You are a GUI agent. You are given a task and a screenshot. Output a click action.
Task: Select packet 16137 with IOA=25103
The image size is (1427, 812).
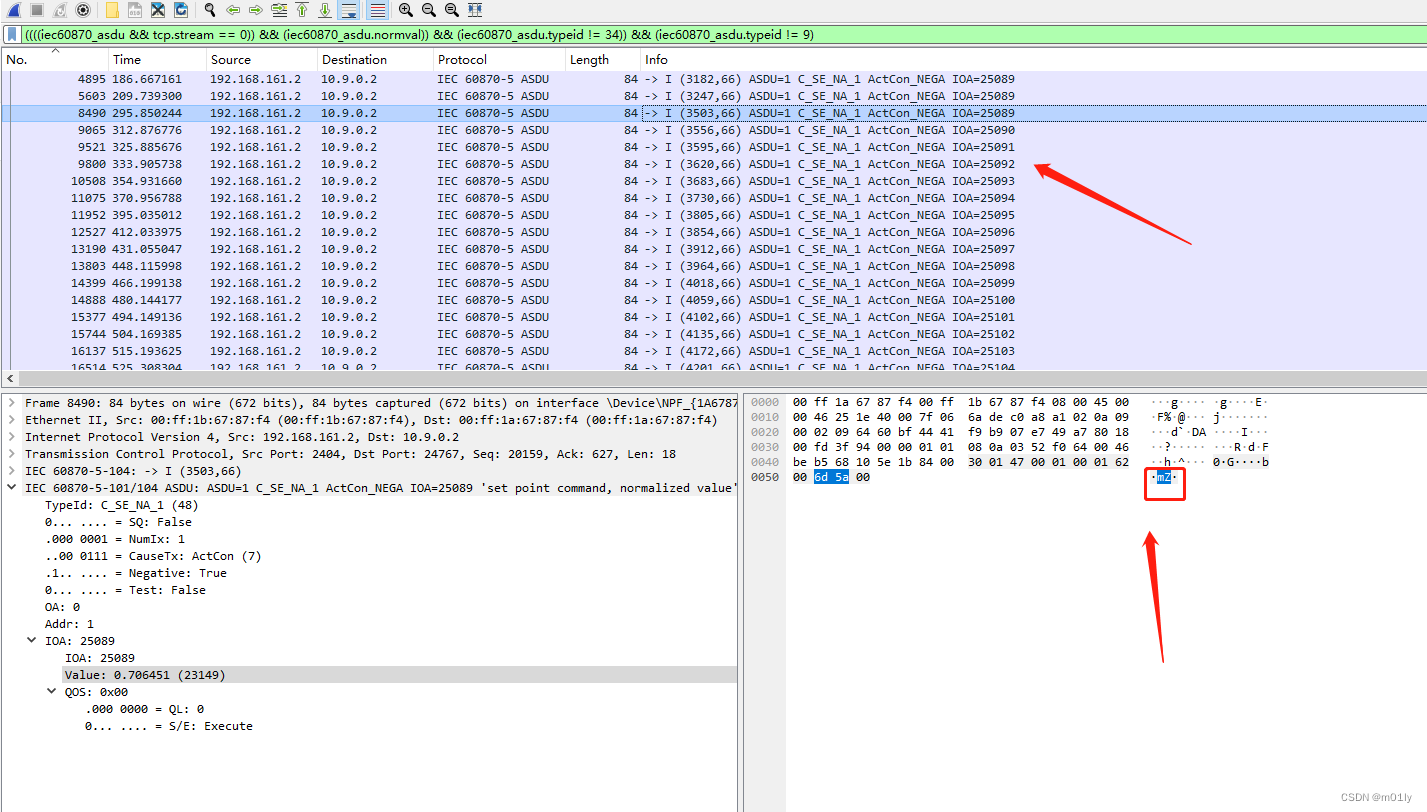pyautogui.click(x=714, y=351)
